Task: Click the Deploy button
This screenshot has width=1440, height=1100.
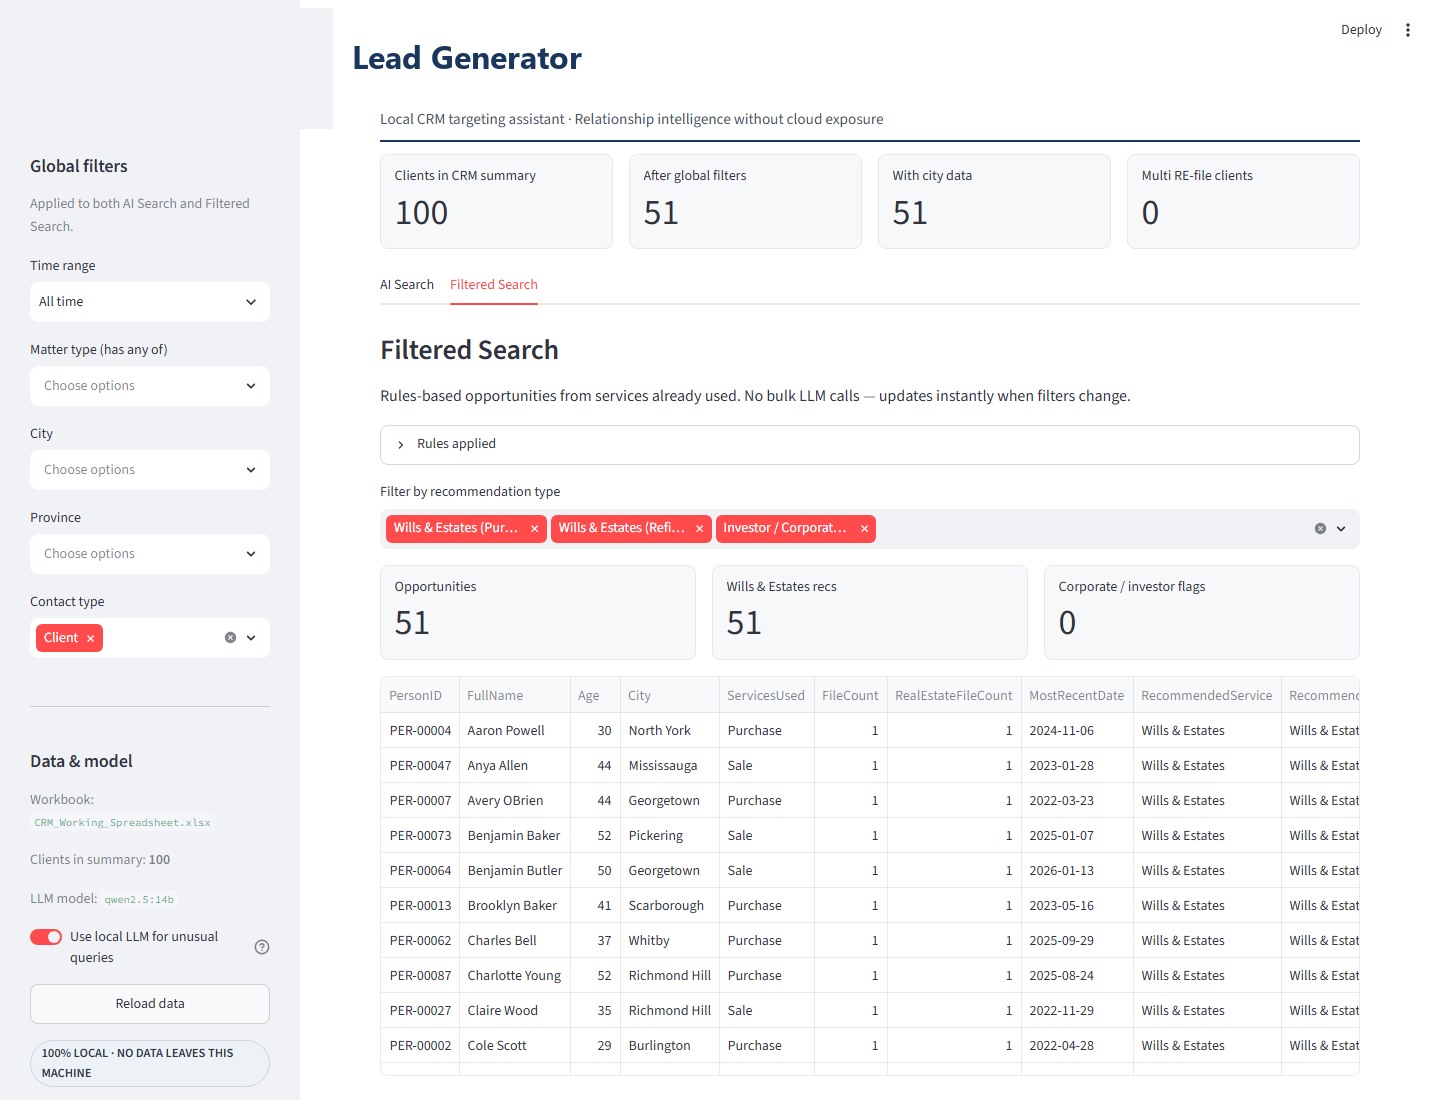Action: point(1361,30)
